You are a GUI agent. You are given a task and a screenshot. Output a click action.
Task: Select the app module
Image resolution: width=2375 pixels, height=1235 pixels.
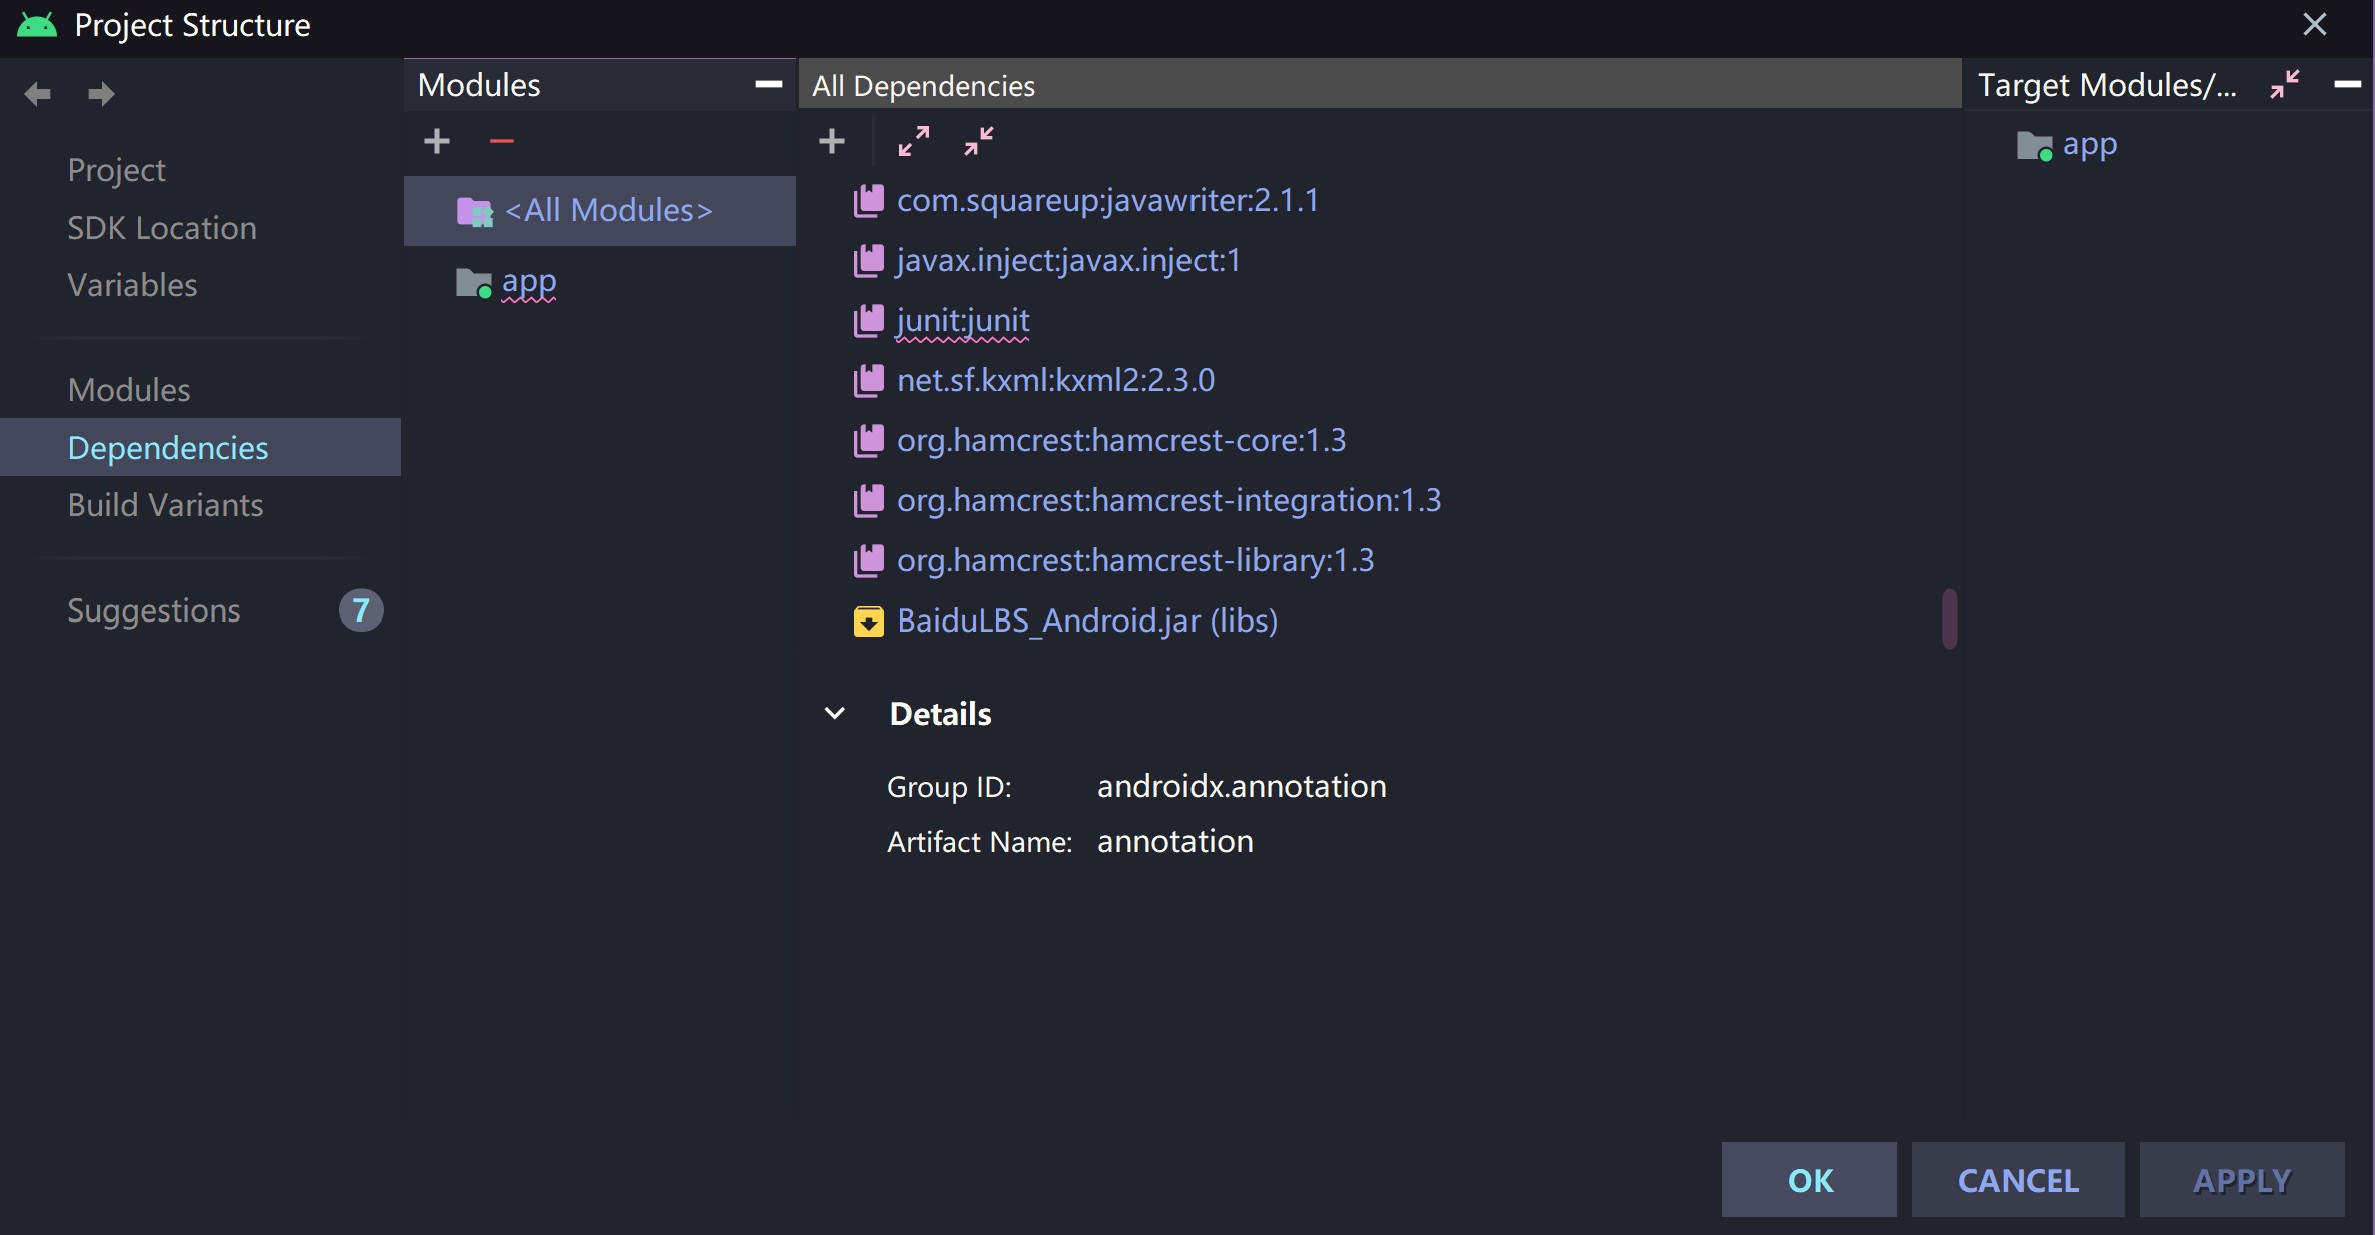(x=528, y=282)
